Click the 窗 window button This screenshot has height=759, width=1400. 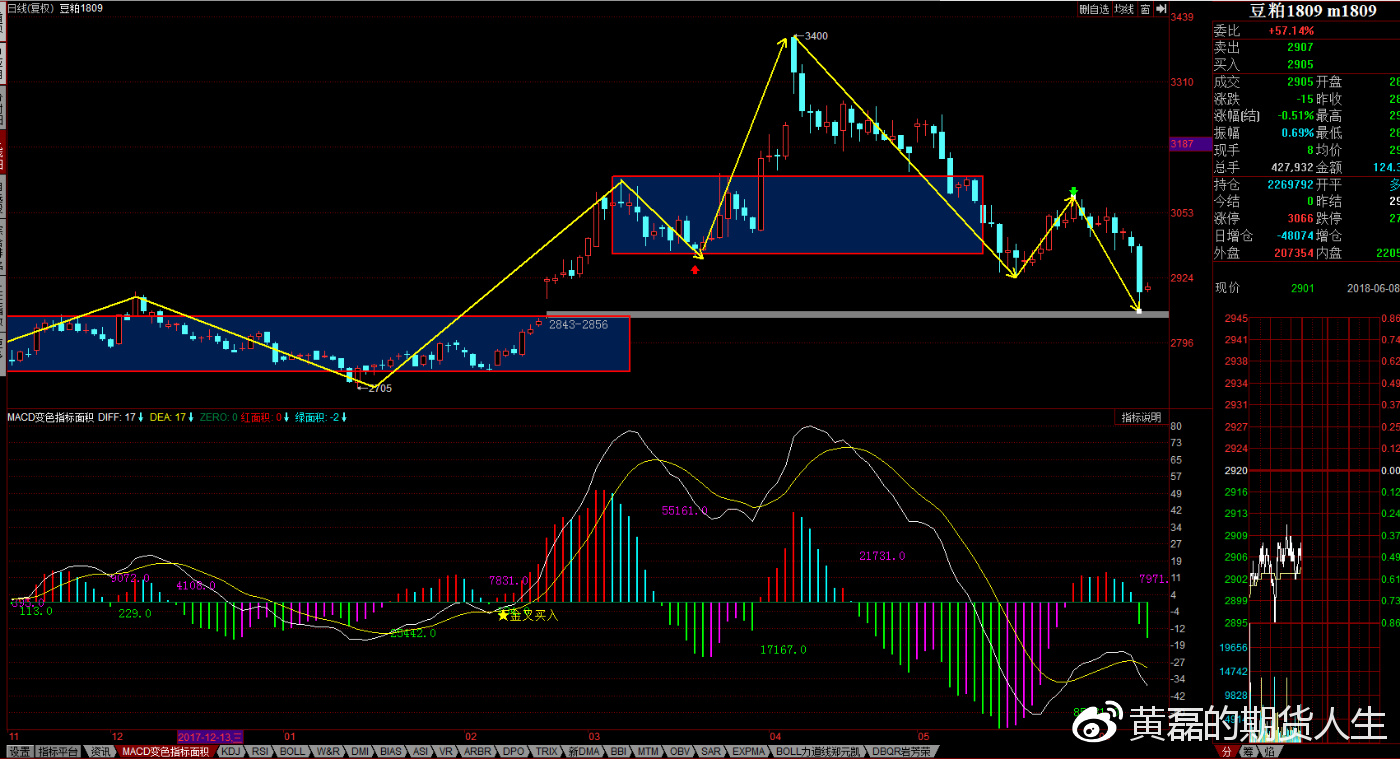click(x=1145, y=9)
